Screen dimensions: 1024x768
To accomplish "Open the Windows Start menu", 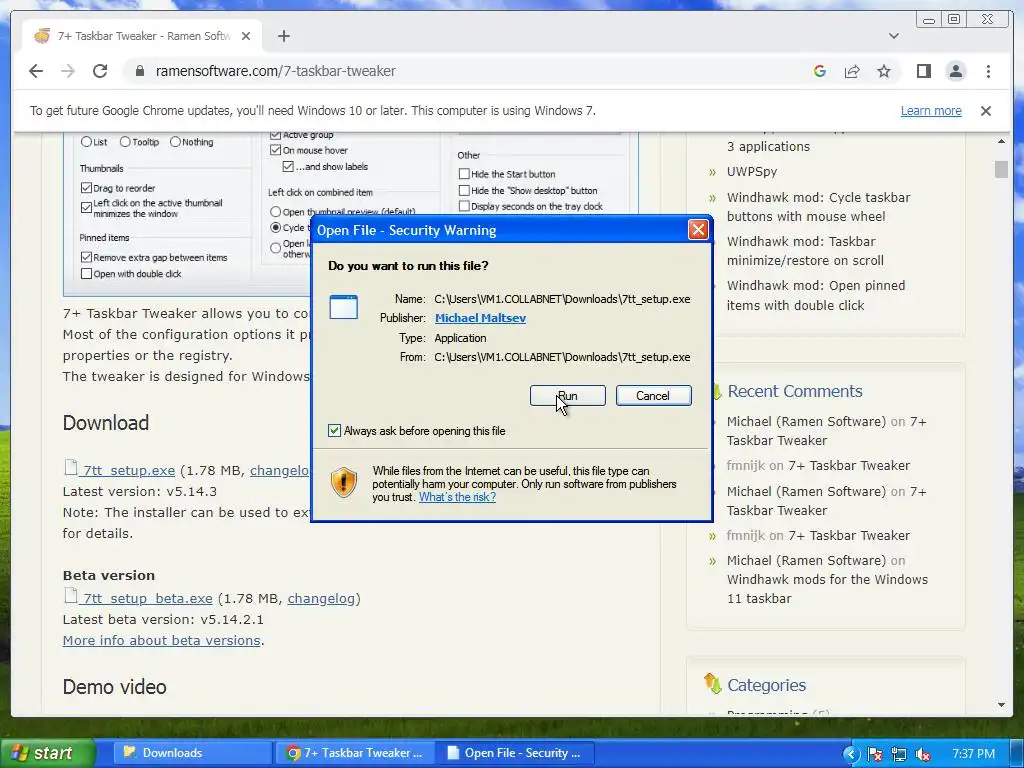I will (x=46, y=754).
